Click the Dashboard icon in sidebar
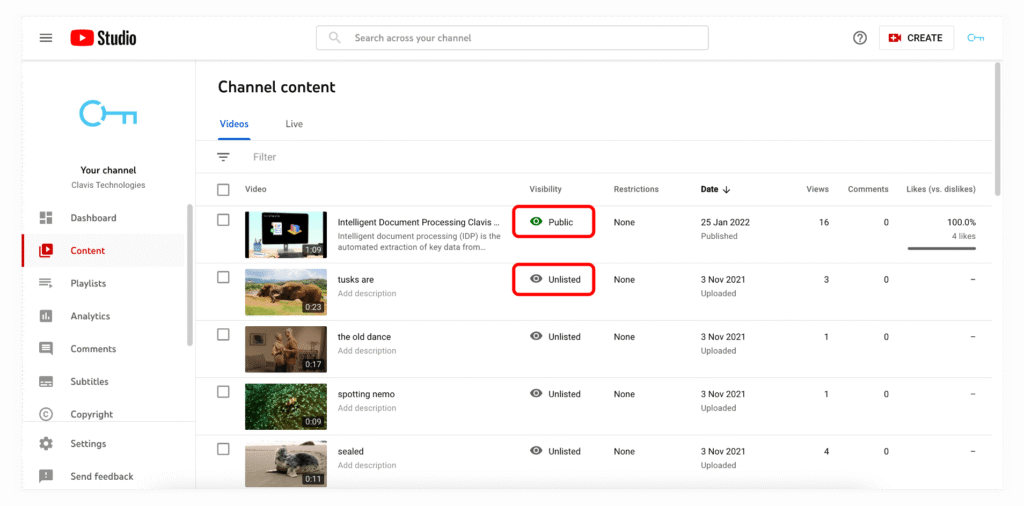The width and height of the screenshot is (1024, 506). (x=46, y=218)
